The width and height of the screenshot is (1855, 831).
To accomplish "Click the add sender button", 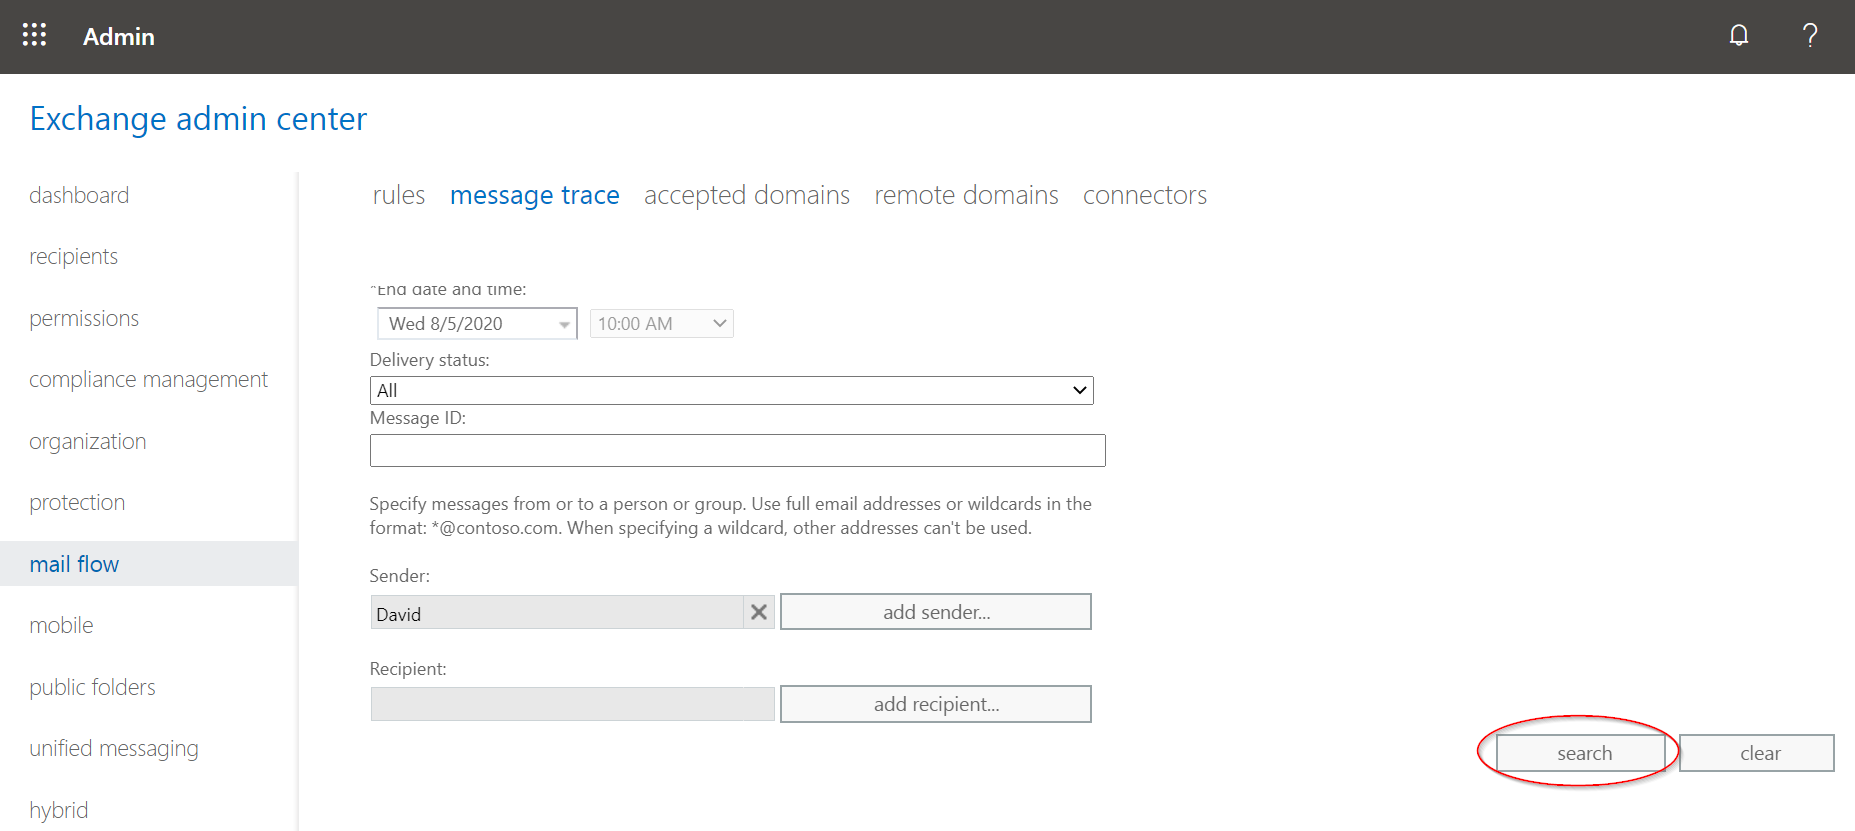I will click(x=935, y=612).
